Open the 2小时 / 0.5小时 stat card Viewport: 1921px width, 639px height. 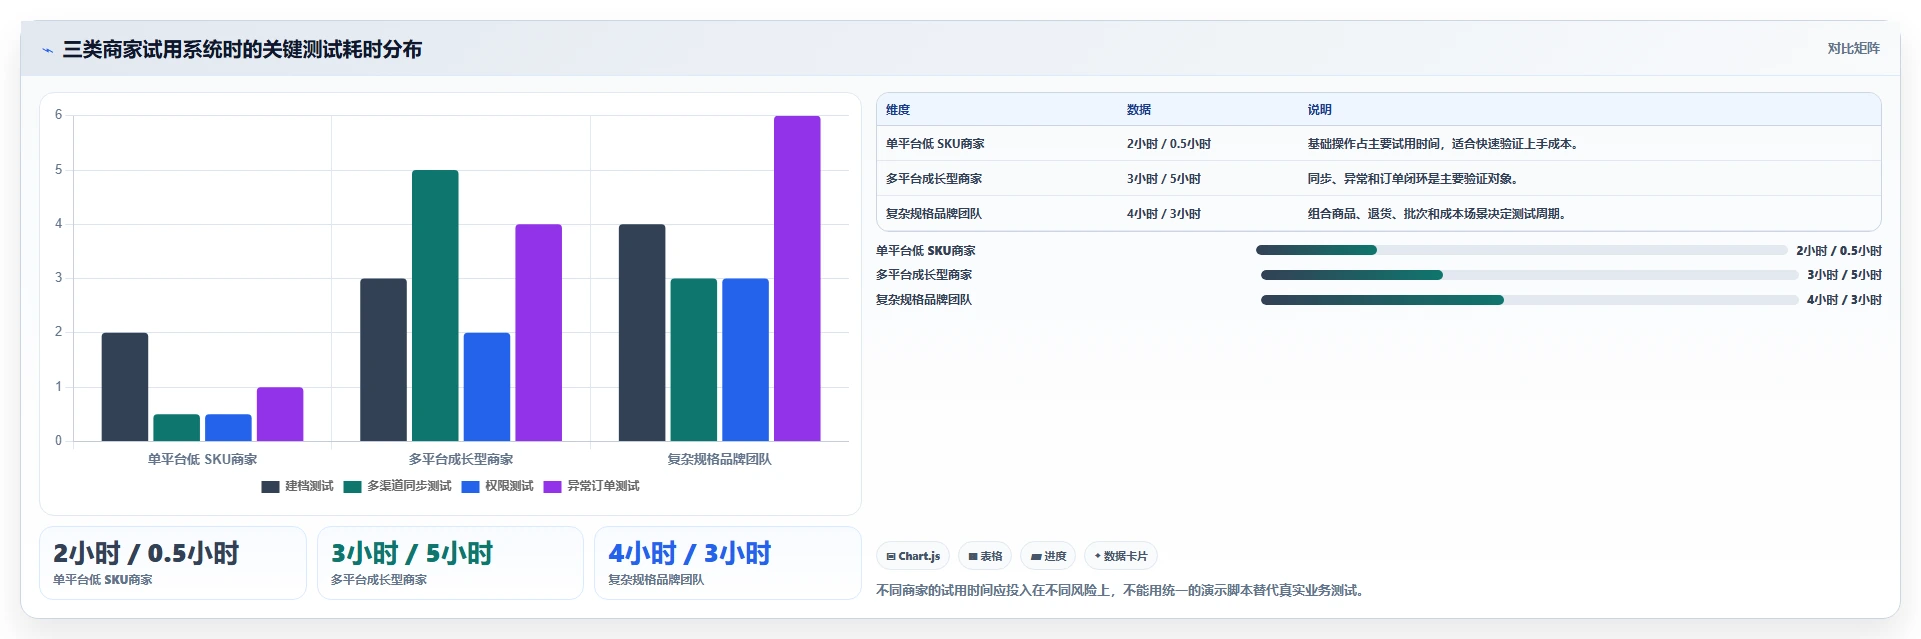tap(173, 563)
